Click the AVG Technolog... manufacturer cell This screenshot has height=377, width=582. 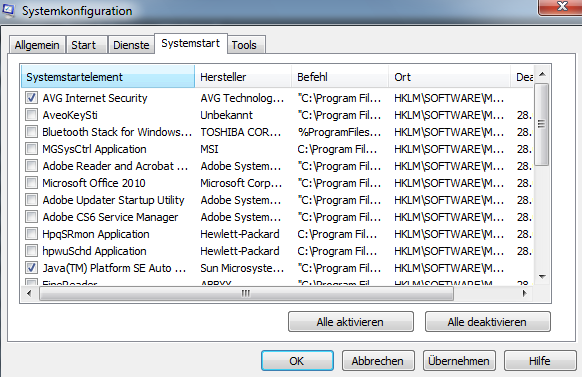coord(242,98)
